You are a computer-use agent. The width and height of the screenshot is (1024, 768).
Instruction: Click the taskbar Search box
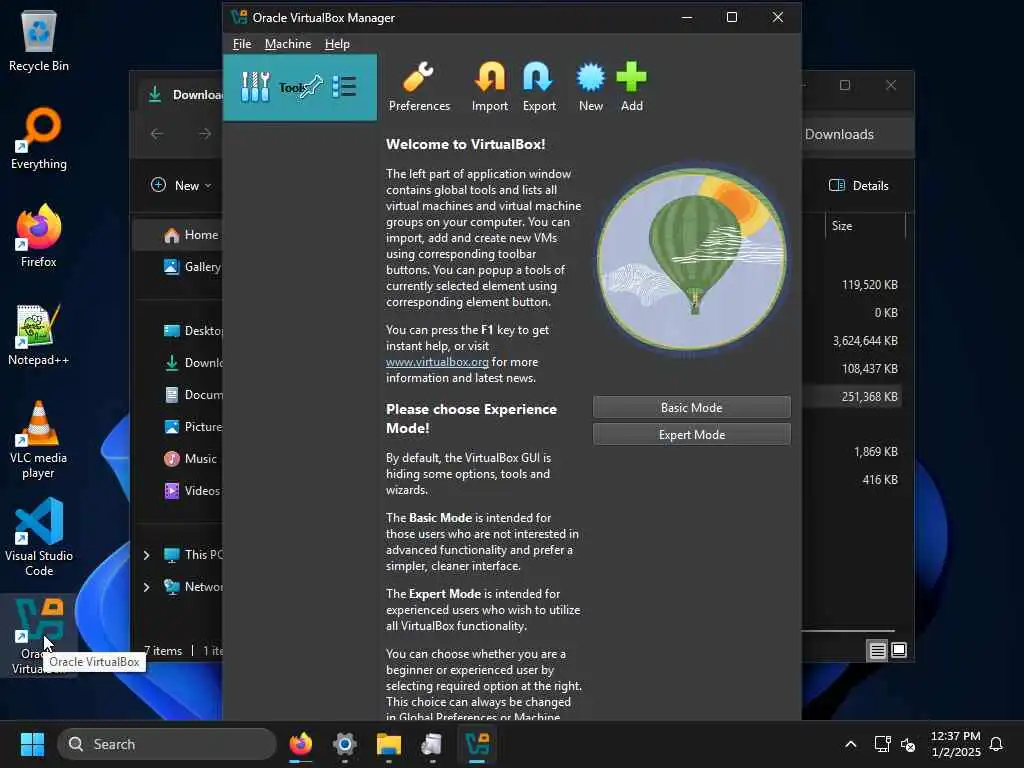167,744
